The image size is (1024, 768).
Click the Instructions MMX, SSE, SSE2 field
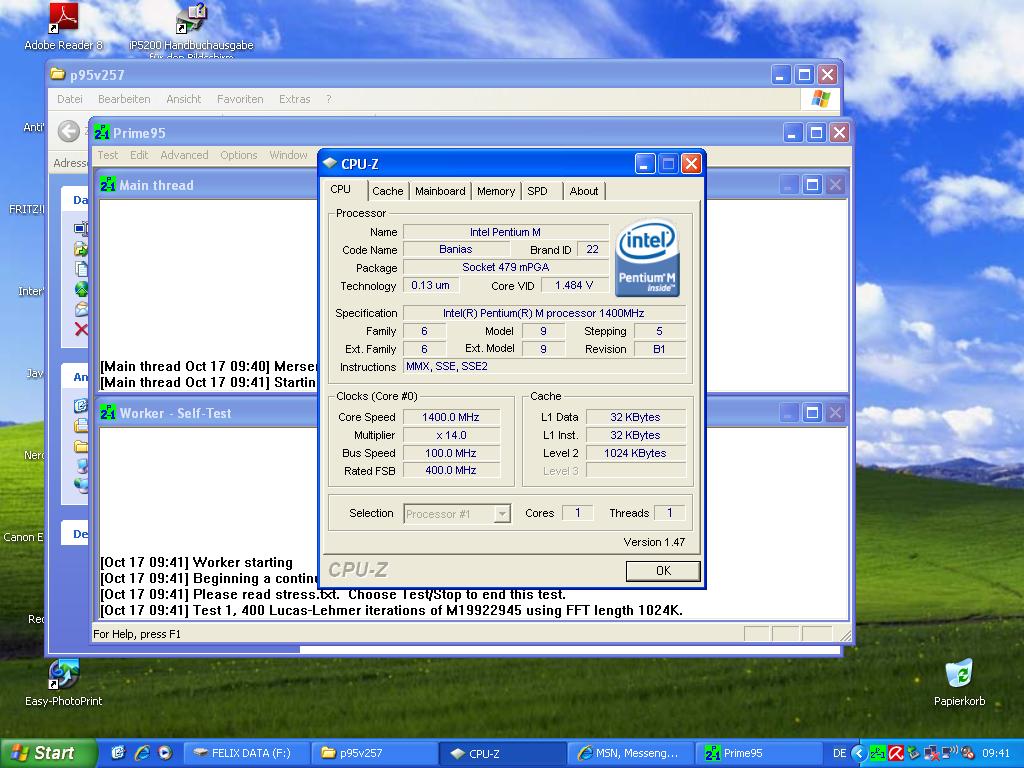pos(544,366)
